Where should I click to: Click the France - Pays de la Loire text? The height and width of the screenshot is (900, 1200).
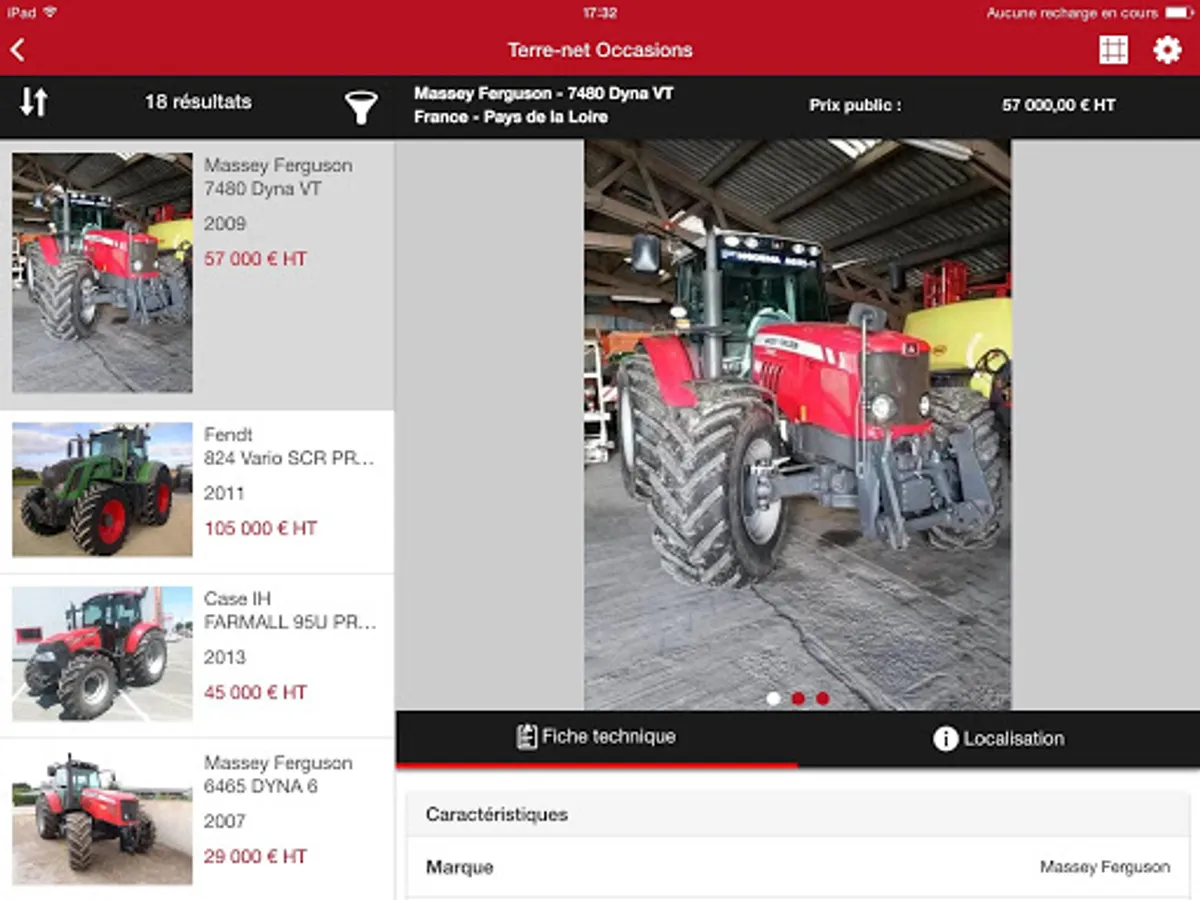[x=511, y=117]
